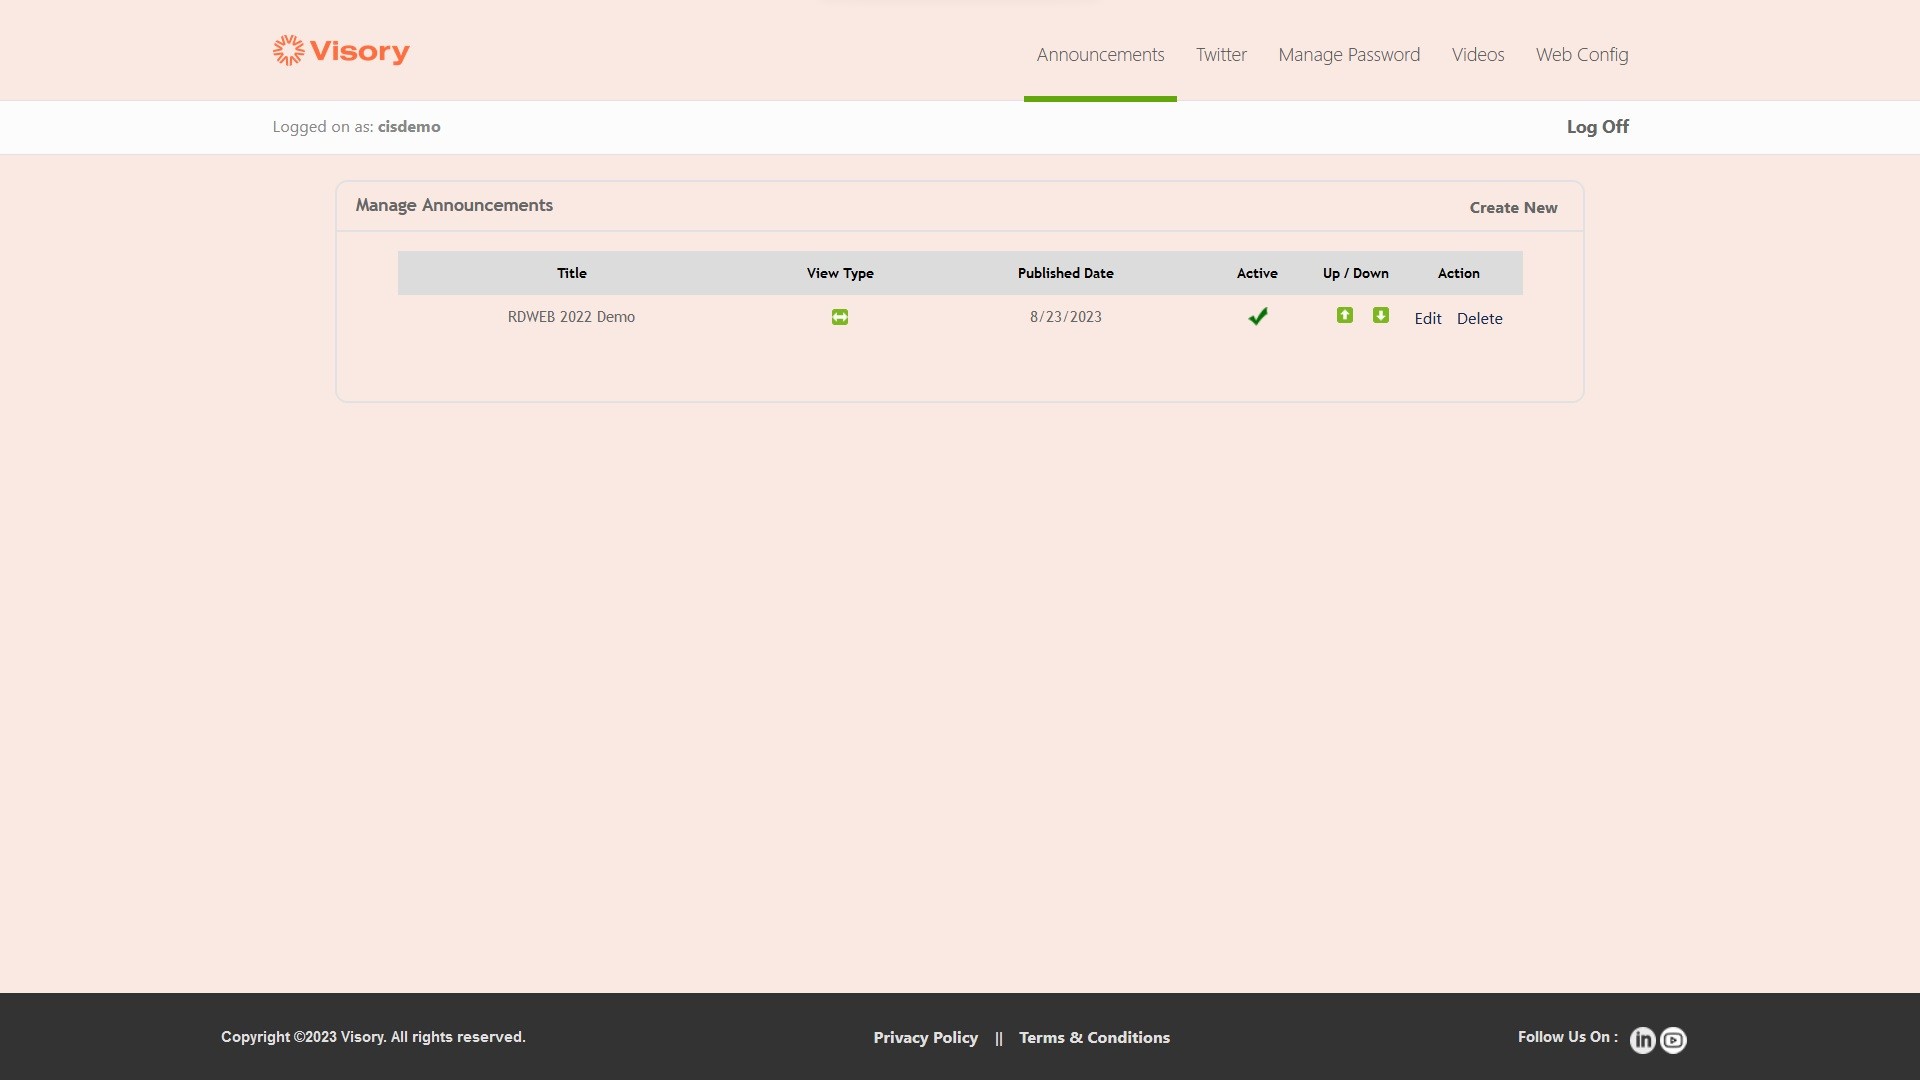The width and height of the screenshot is (1920, 1080).
Task: Edit the RDWEB 2022 Demo announcement
Action: (1427, 318)
